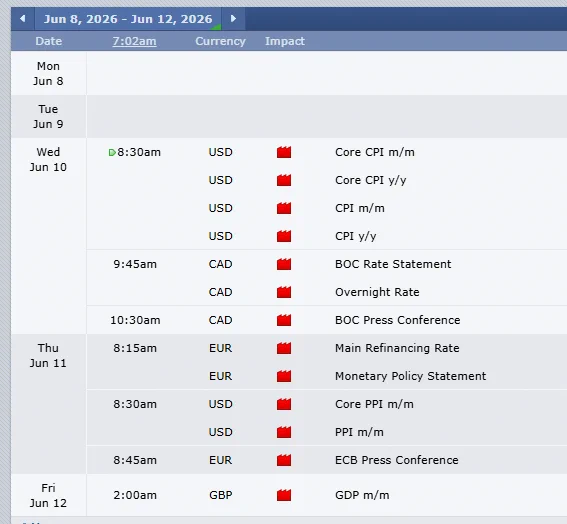Click the Impact column header
Viewport: 567px width, 524px height.
coord(285,41)
